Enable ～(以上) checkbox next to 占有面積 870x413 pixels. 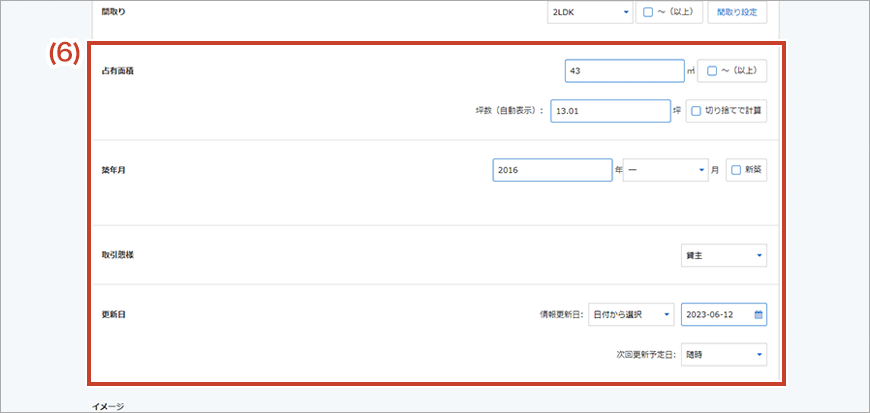tap(712, 71)
